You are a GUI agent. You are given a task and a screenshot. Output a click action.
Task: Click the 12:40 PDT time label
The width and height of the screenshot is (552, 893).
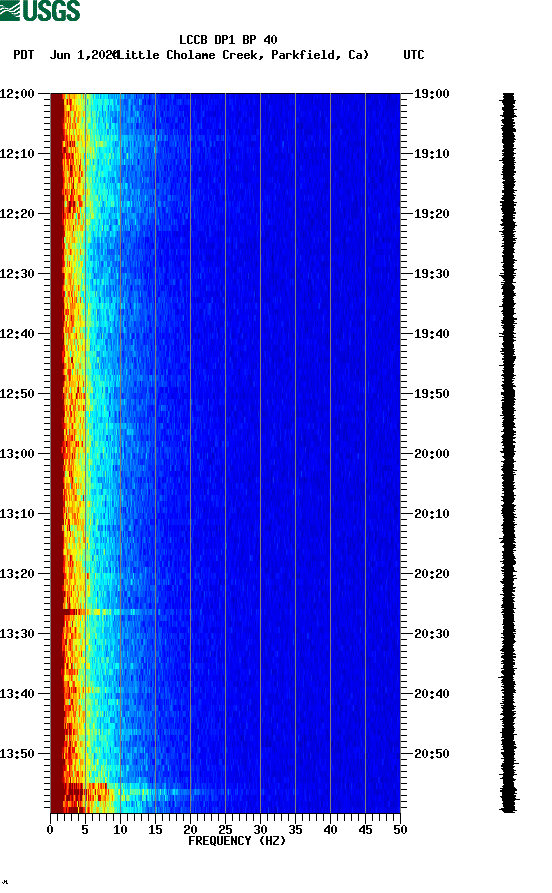click(x=17, y=334)
